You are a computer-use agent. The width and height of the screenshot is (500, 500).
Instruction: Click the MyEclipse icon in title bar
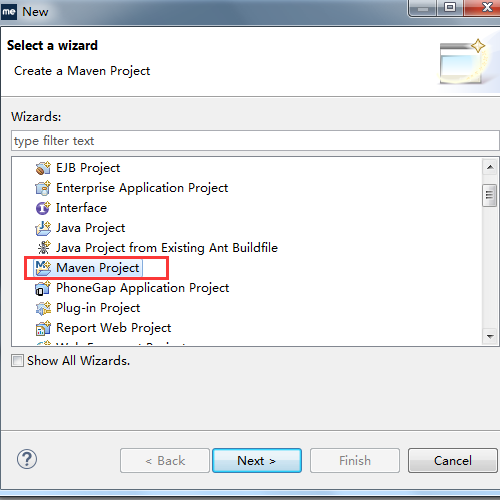pos(9,12)
